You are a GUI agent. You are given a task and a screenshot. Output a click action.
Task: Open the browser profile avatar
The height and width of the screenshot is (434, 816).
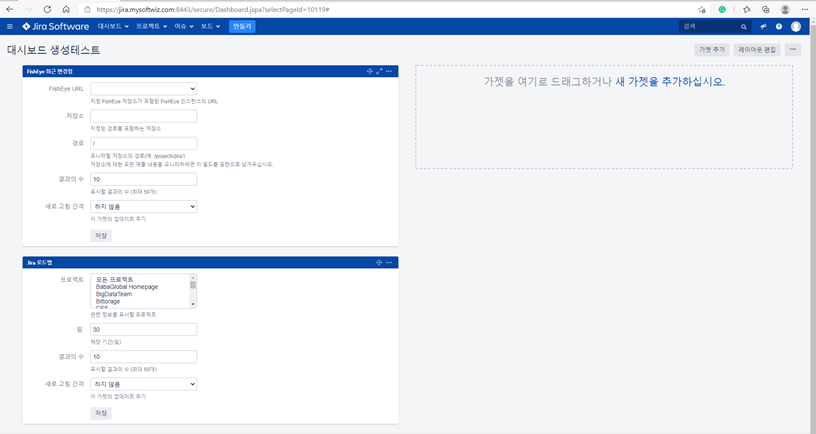click(x=785, y=9)
